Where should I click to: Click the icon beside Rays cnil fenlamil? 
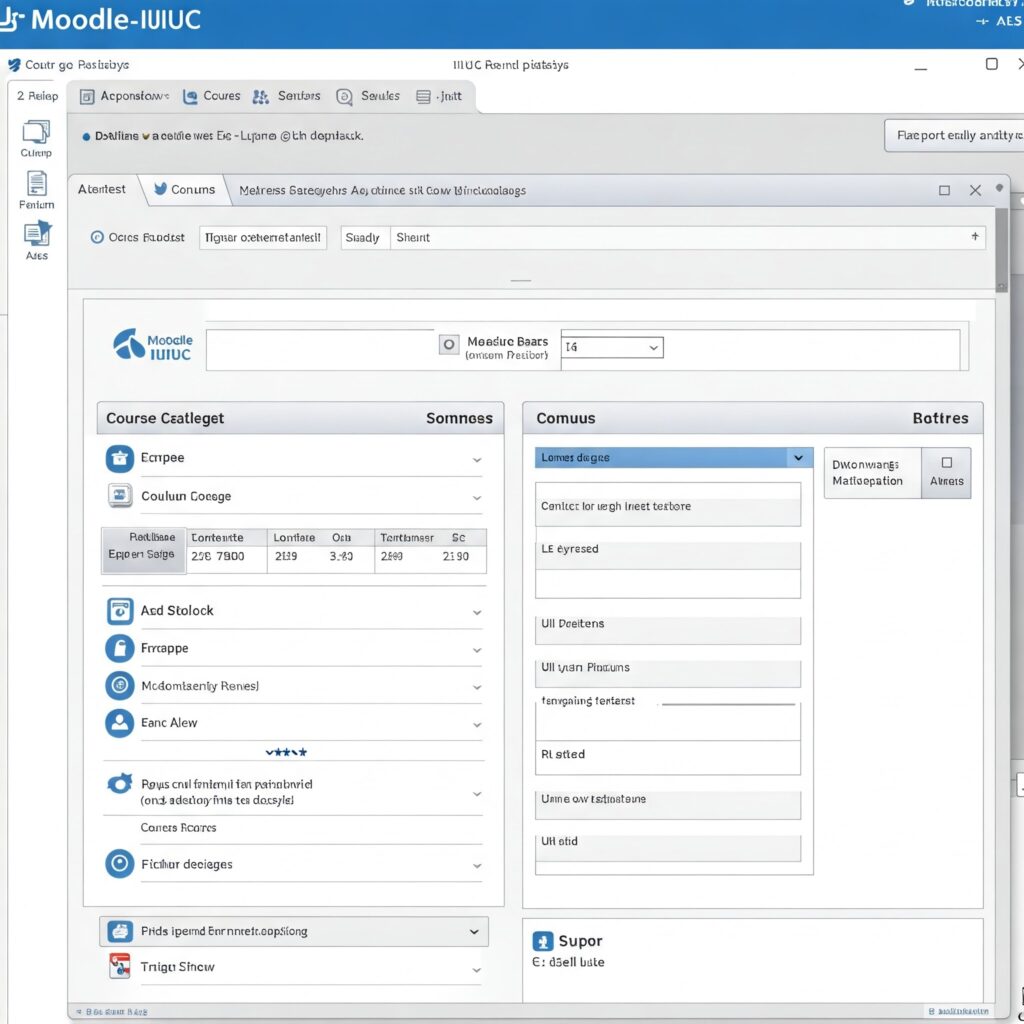tap(120, 783)
